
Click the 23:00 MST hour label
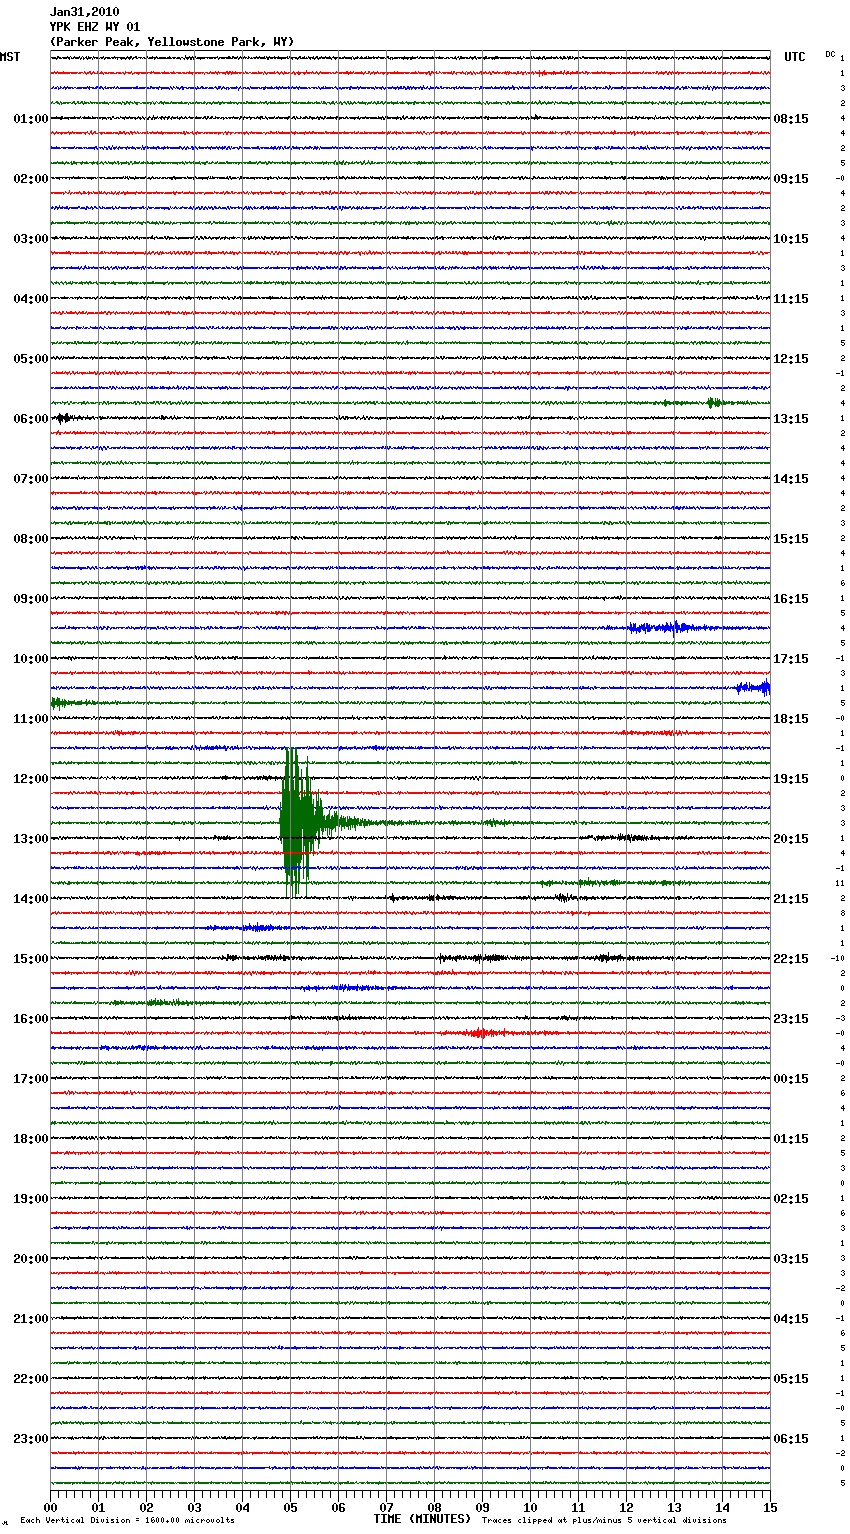pyautogui.click(x=30, y=1439)
